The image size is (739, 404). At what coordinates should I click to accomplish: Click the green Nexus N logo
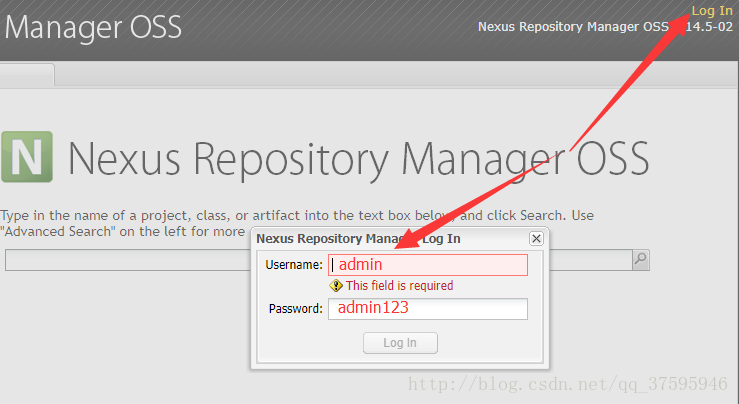click(x=27, y=157)
